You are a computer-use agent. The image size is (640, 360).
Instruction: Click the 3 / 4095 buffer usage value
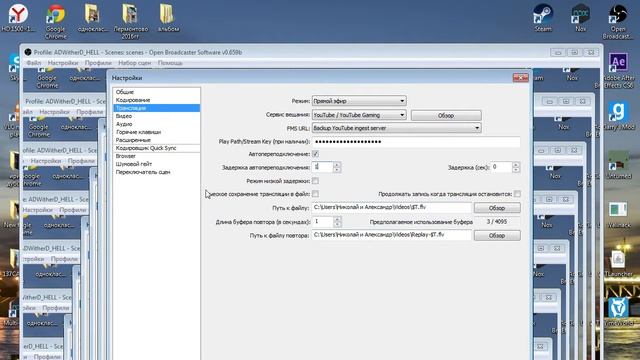(x=497, y=222)
